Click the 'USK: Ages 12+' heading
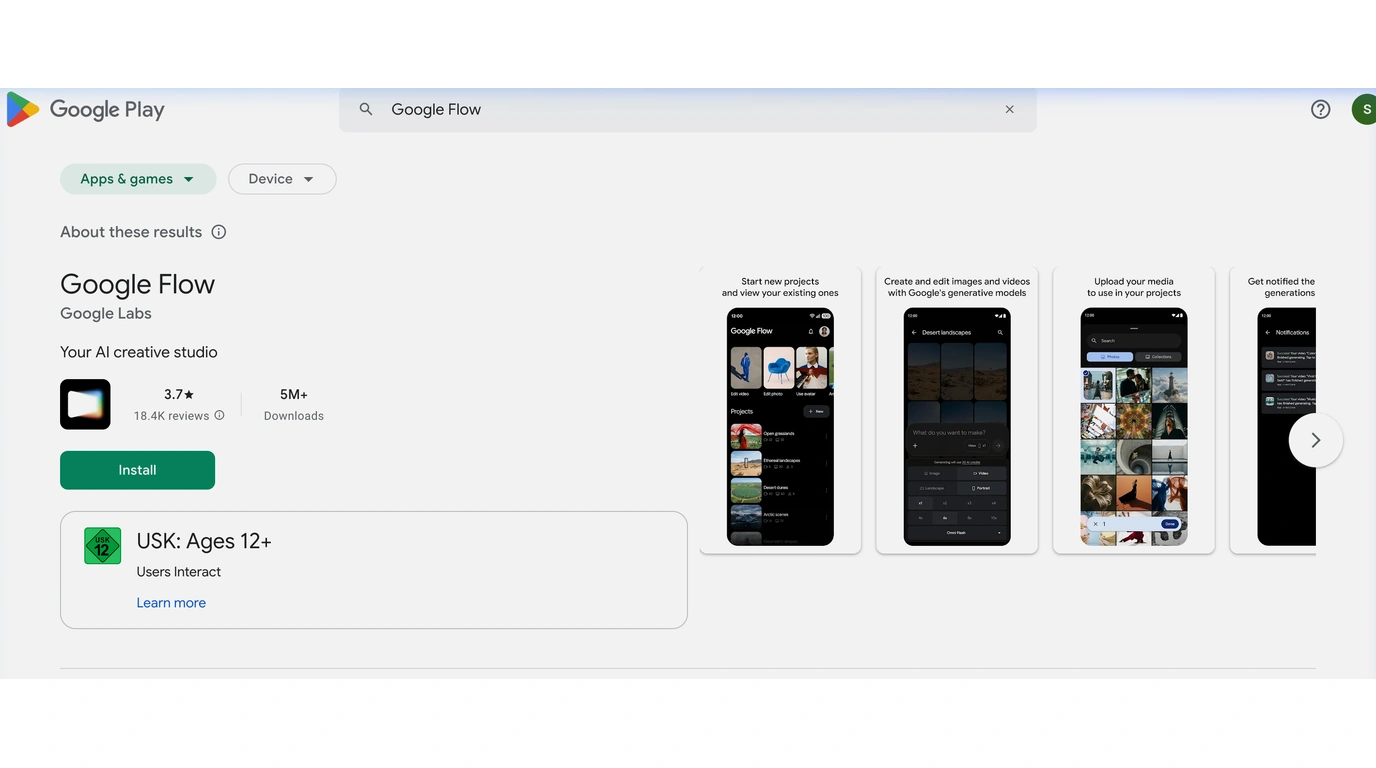Screen dimensions: 1376x768 (204, 541)
